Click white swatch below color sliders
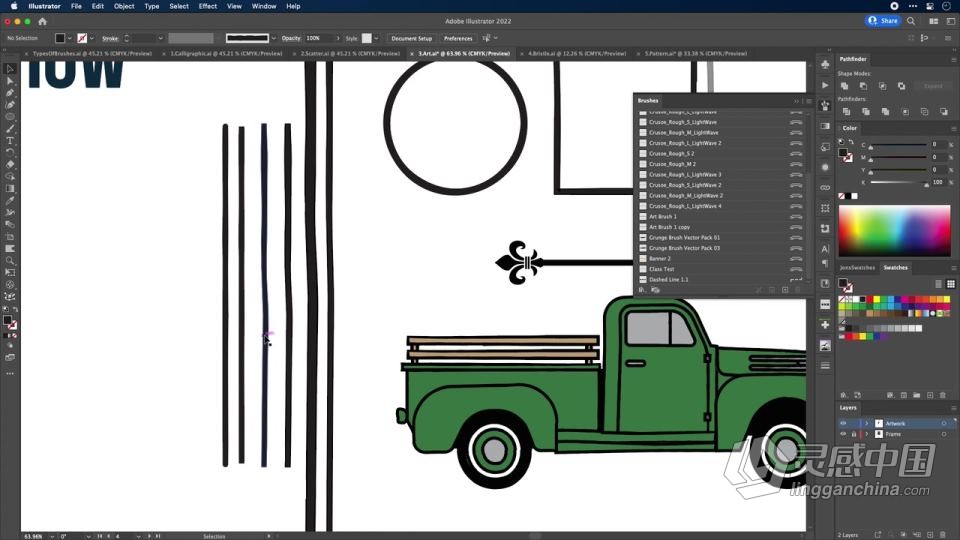 pos(855,196)
